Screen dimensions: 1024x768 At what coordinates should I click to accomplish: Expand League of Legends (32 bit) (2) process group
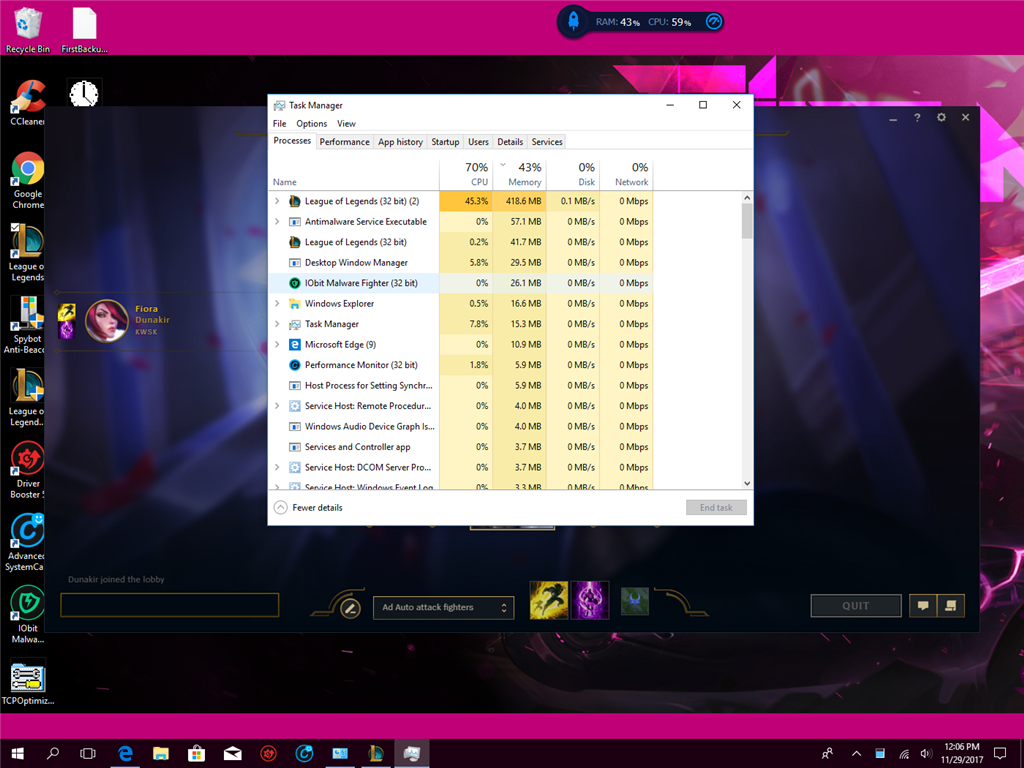[277, 201]
